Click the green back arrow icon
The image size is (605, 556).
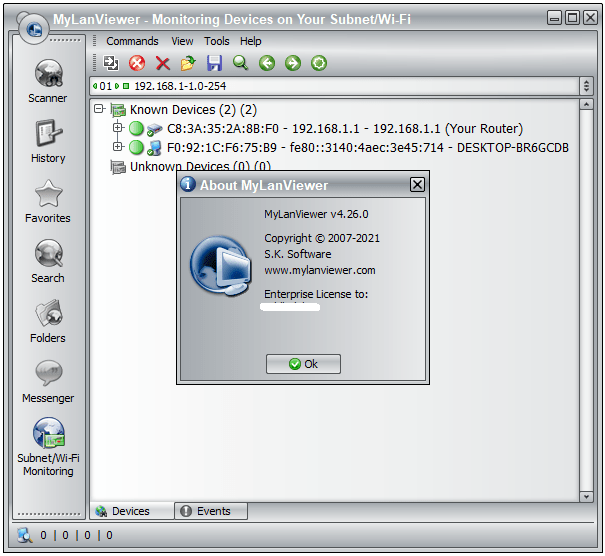267,63
